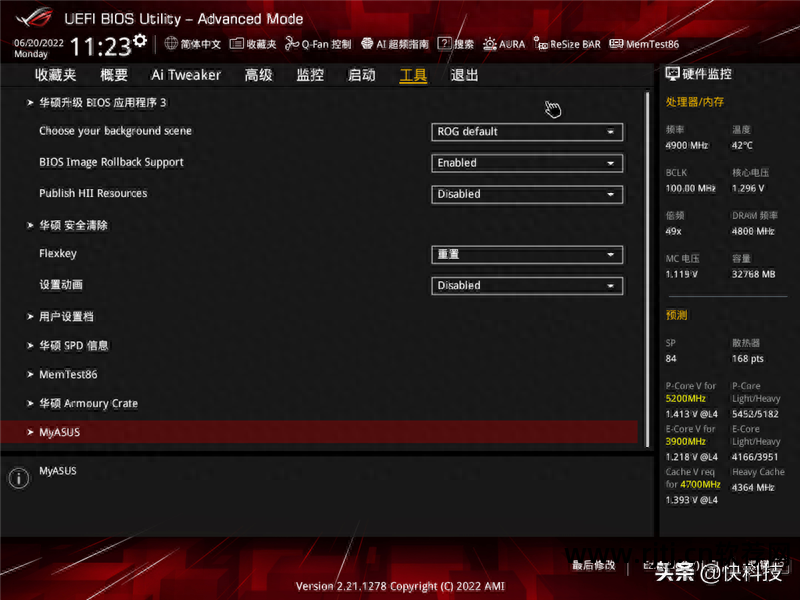
Task: Click the 5200MHz P-Core value
Action: [x=686, y=398]
